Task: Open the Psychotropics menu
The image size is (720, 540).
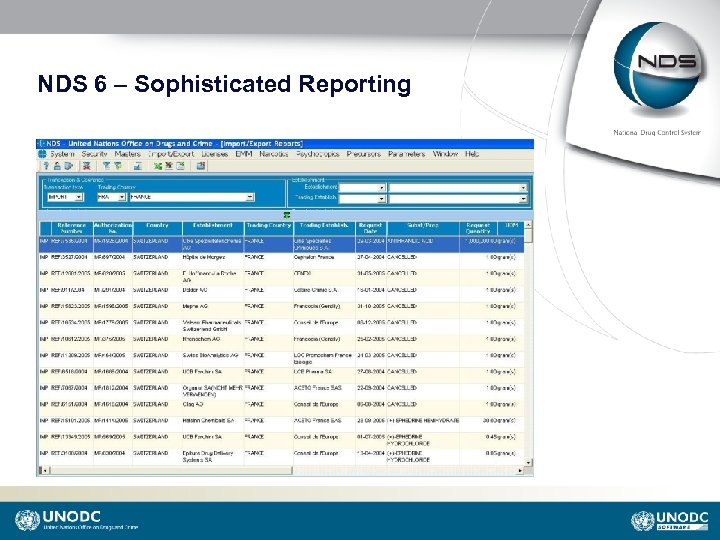Action: click(x=318, y=154)
